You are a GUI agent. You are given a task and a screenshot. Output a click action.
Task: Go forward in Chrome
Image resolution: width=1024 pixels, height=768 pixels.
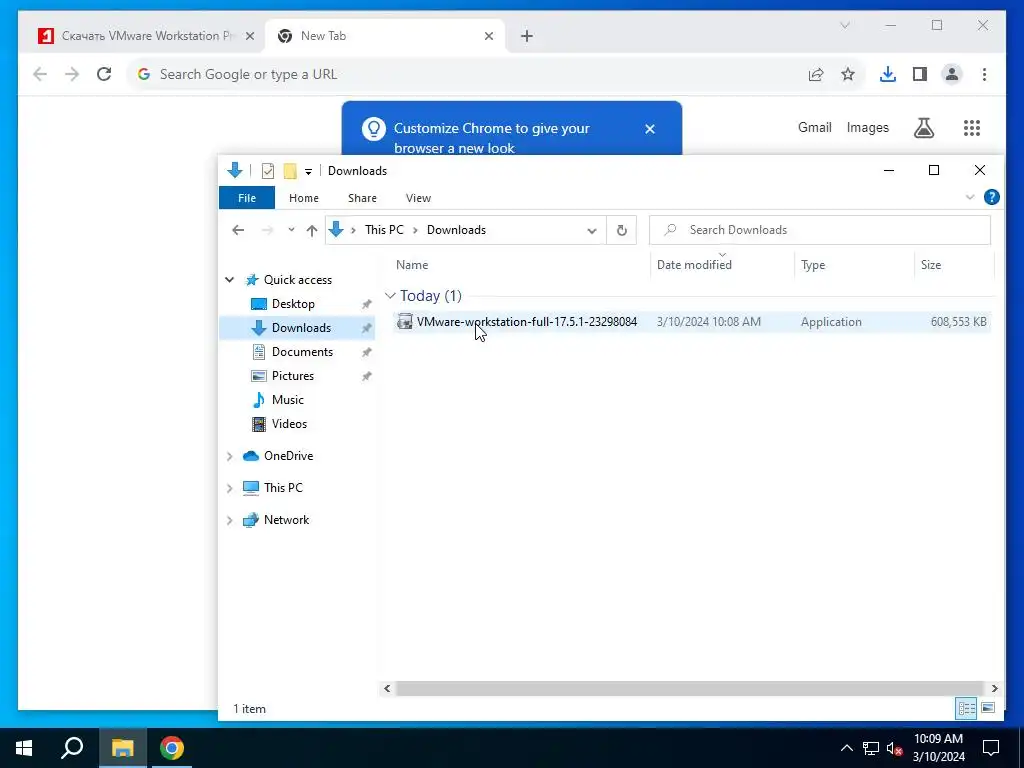tap(72, 74)
